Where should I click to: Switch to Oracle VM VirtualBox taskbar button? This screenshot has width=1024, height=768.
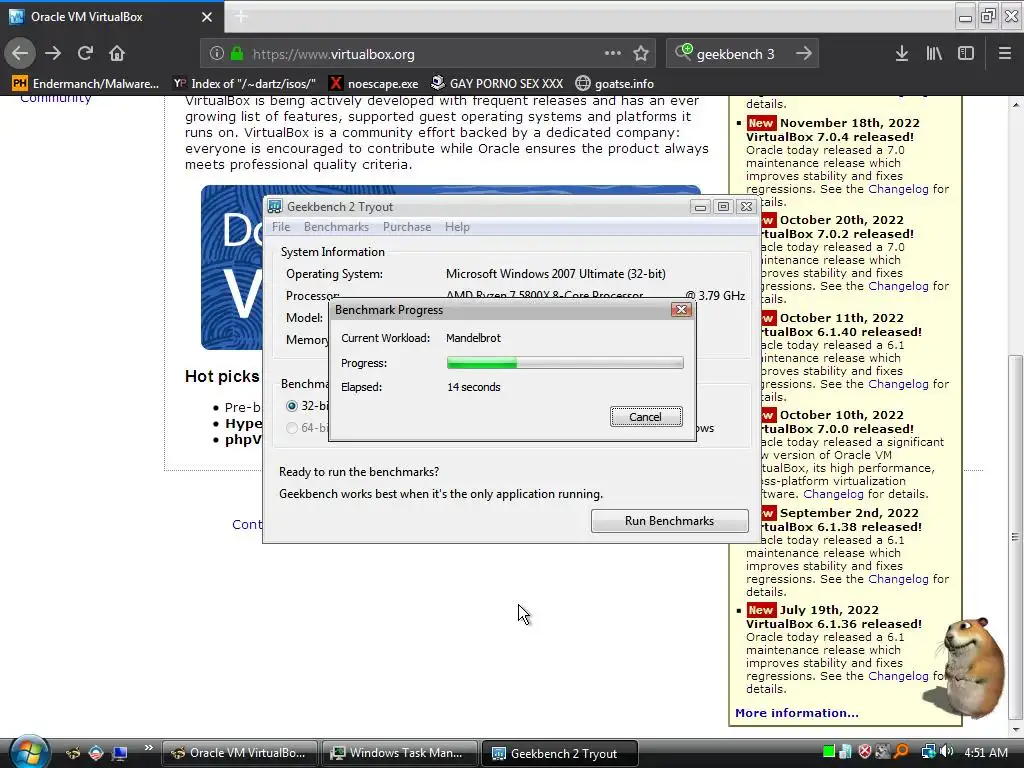pos(239,753)
